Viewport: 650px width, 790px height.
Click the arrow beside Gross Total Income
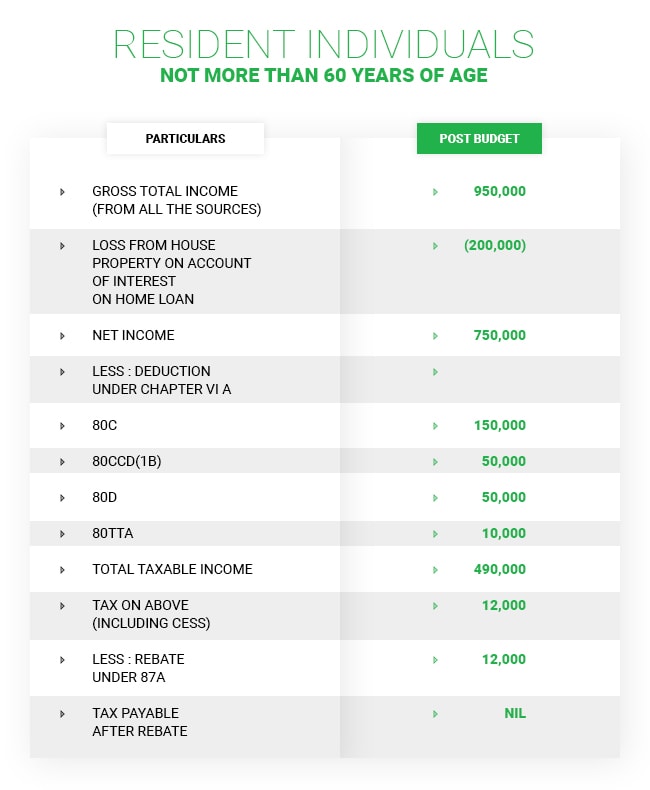pyautogui.click(x=62, y=191)
